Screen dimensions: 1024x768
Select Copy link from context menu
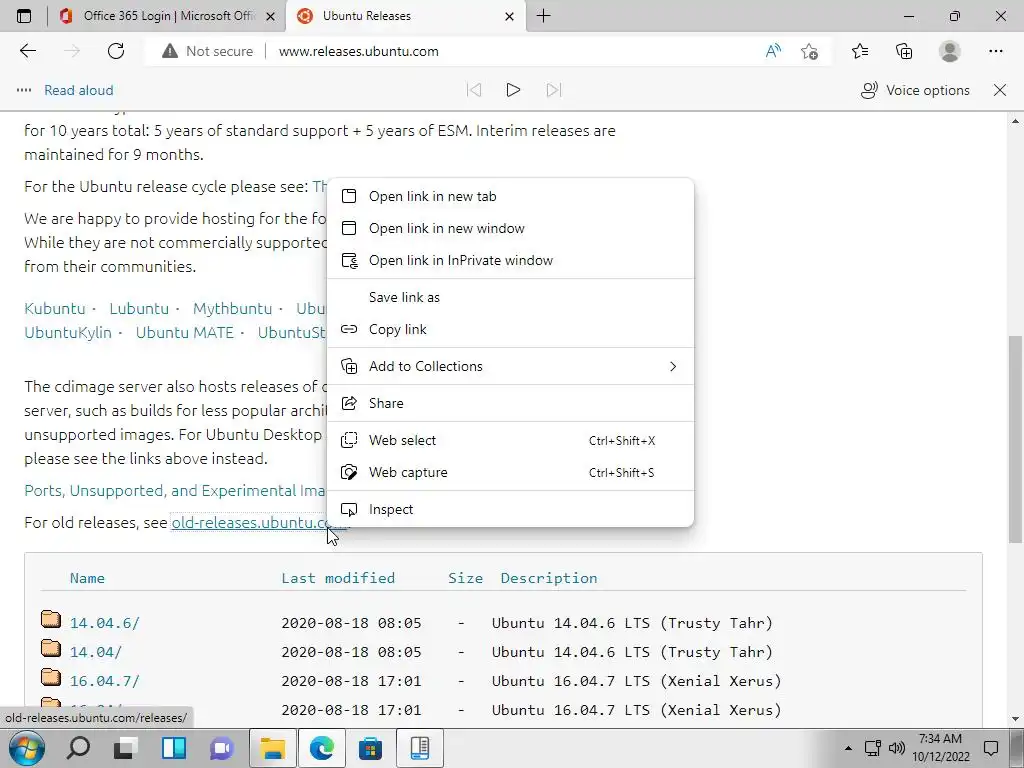[510, 330]
